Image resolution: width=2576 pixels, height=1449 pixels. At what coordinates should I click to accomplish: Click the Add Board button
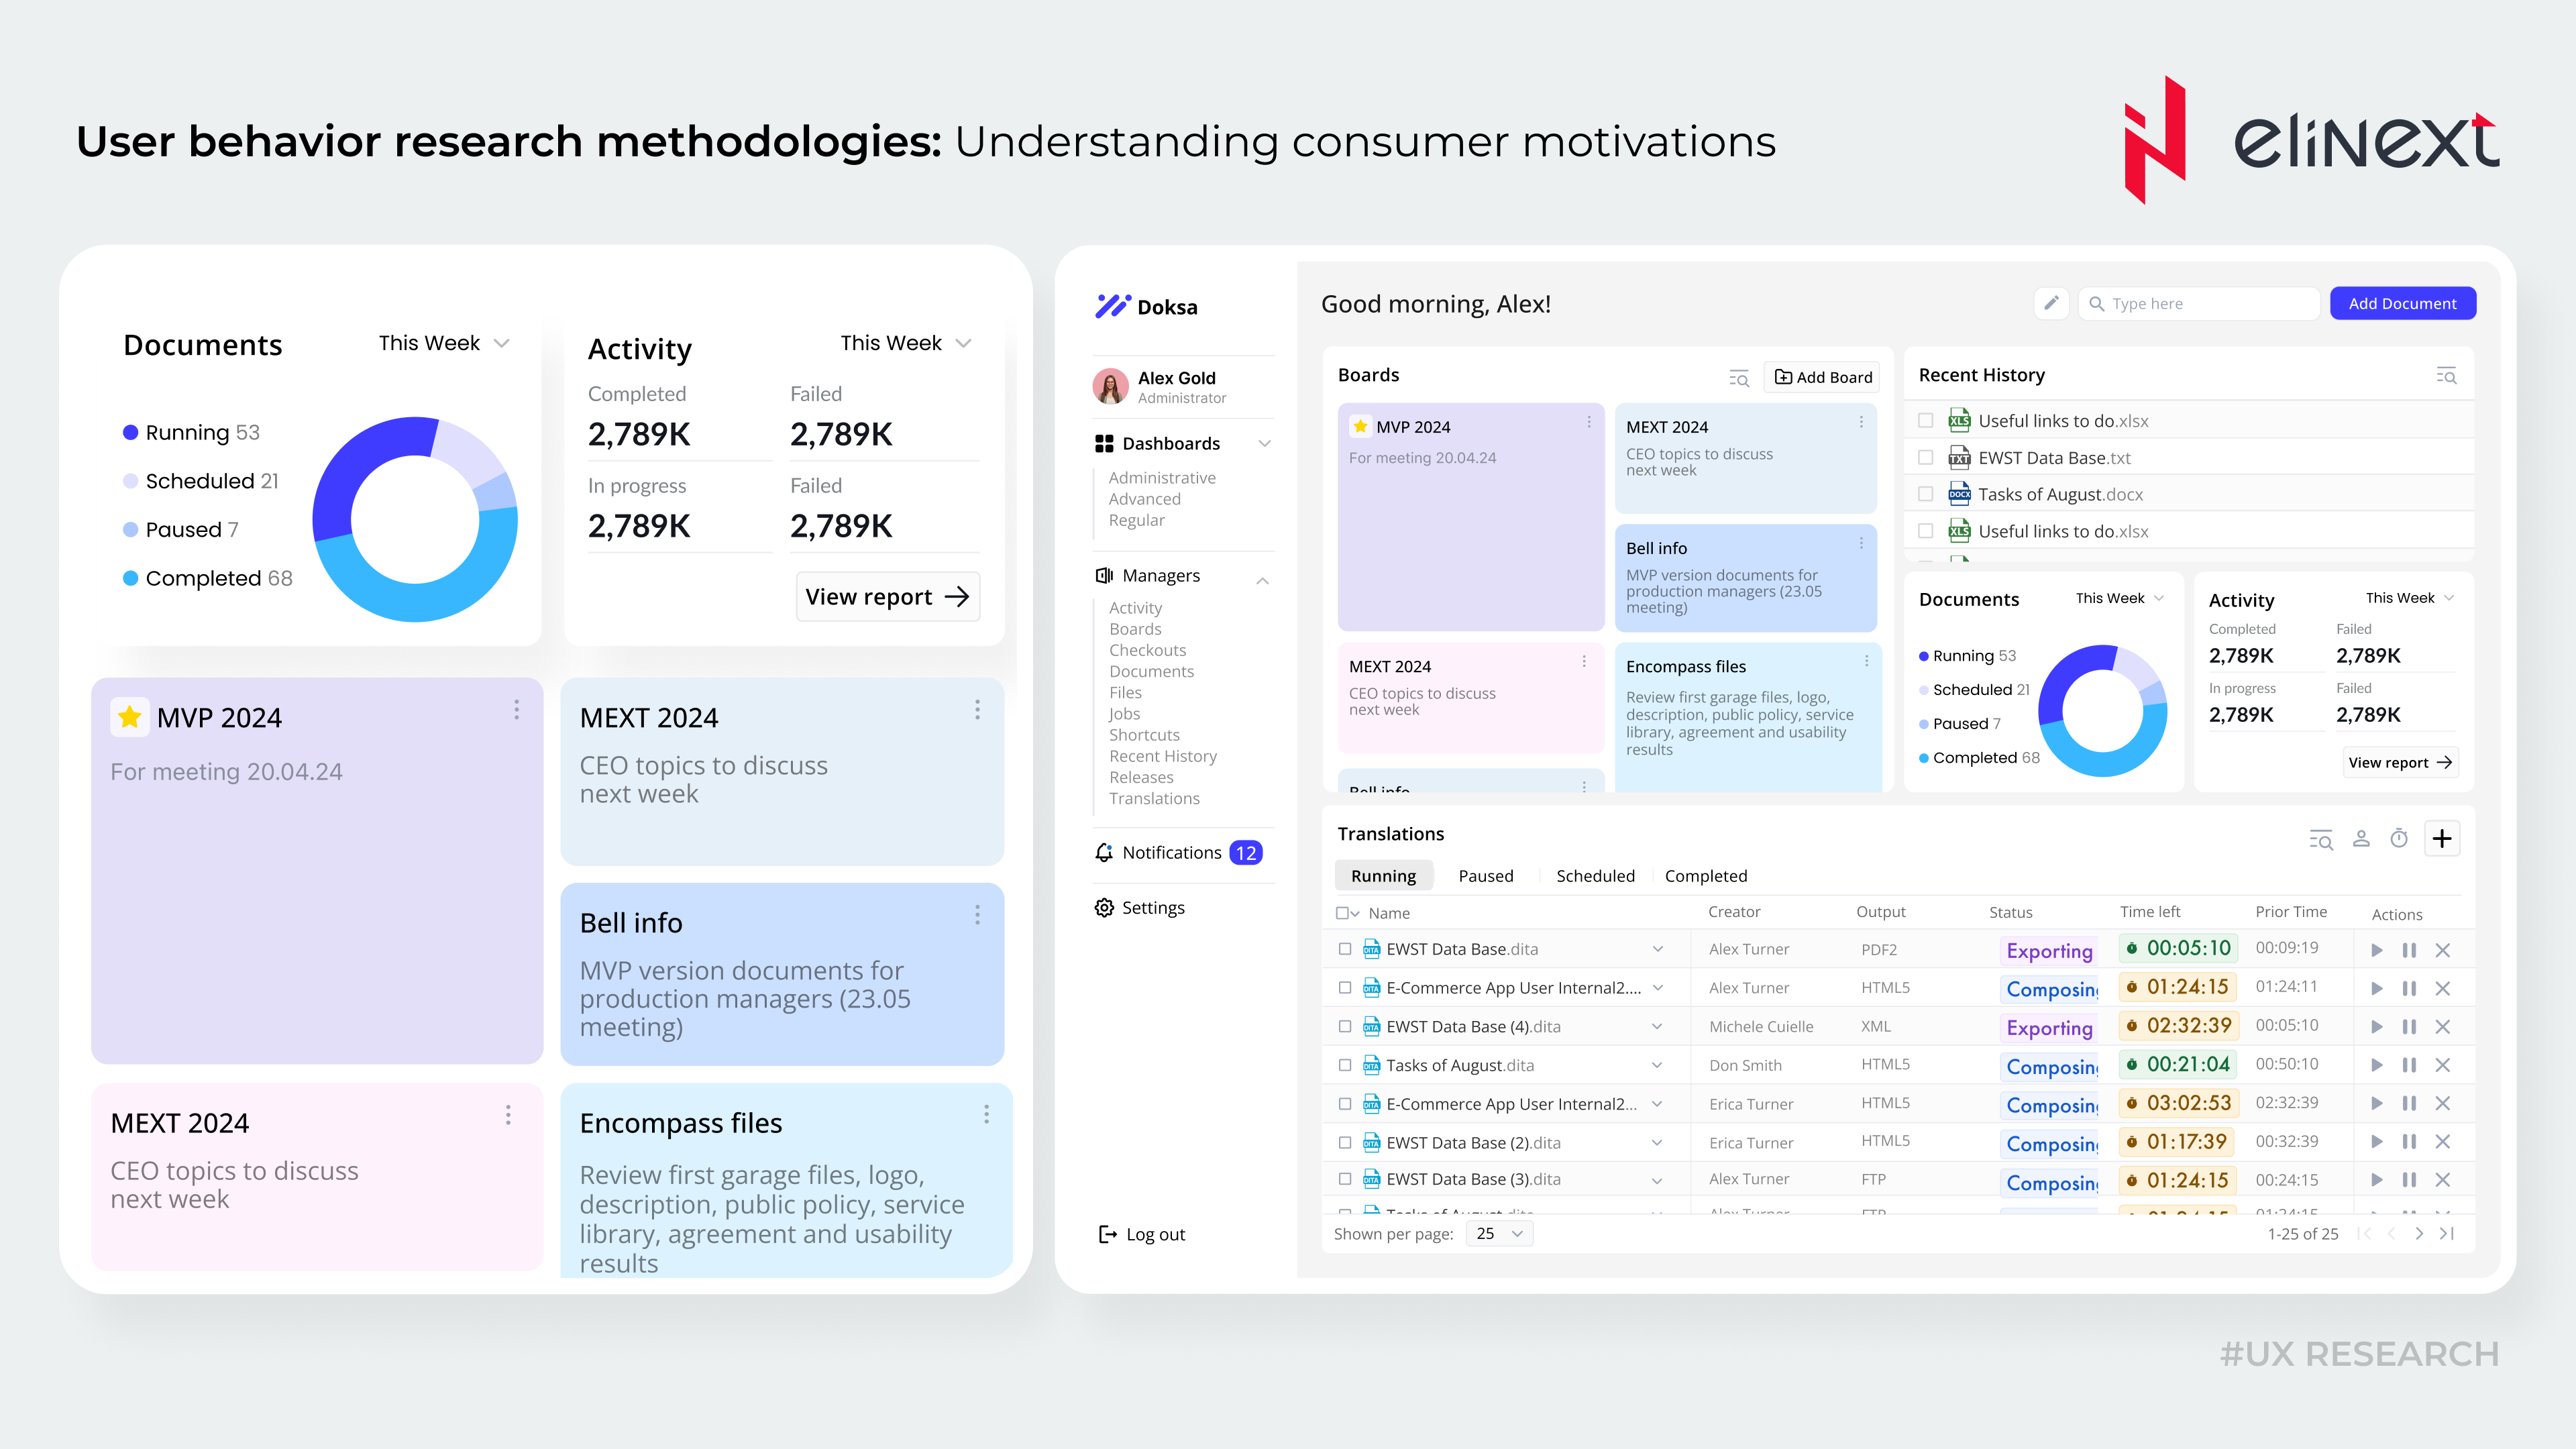(1822, 377)
